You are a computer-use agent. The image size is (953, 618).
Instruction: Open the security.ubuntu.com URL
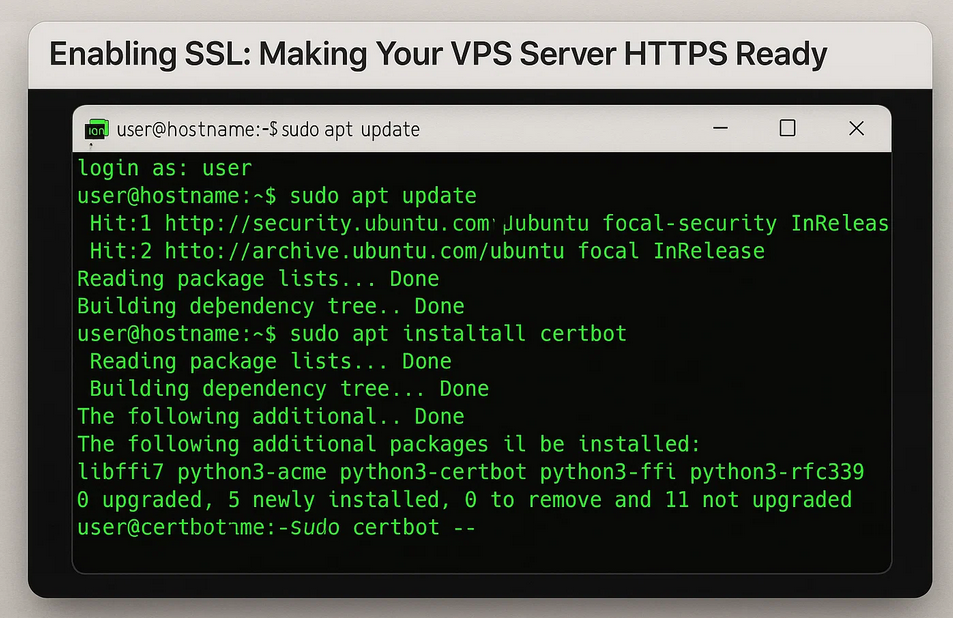330,223
